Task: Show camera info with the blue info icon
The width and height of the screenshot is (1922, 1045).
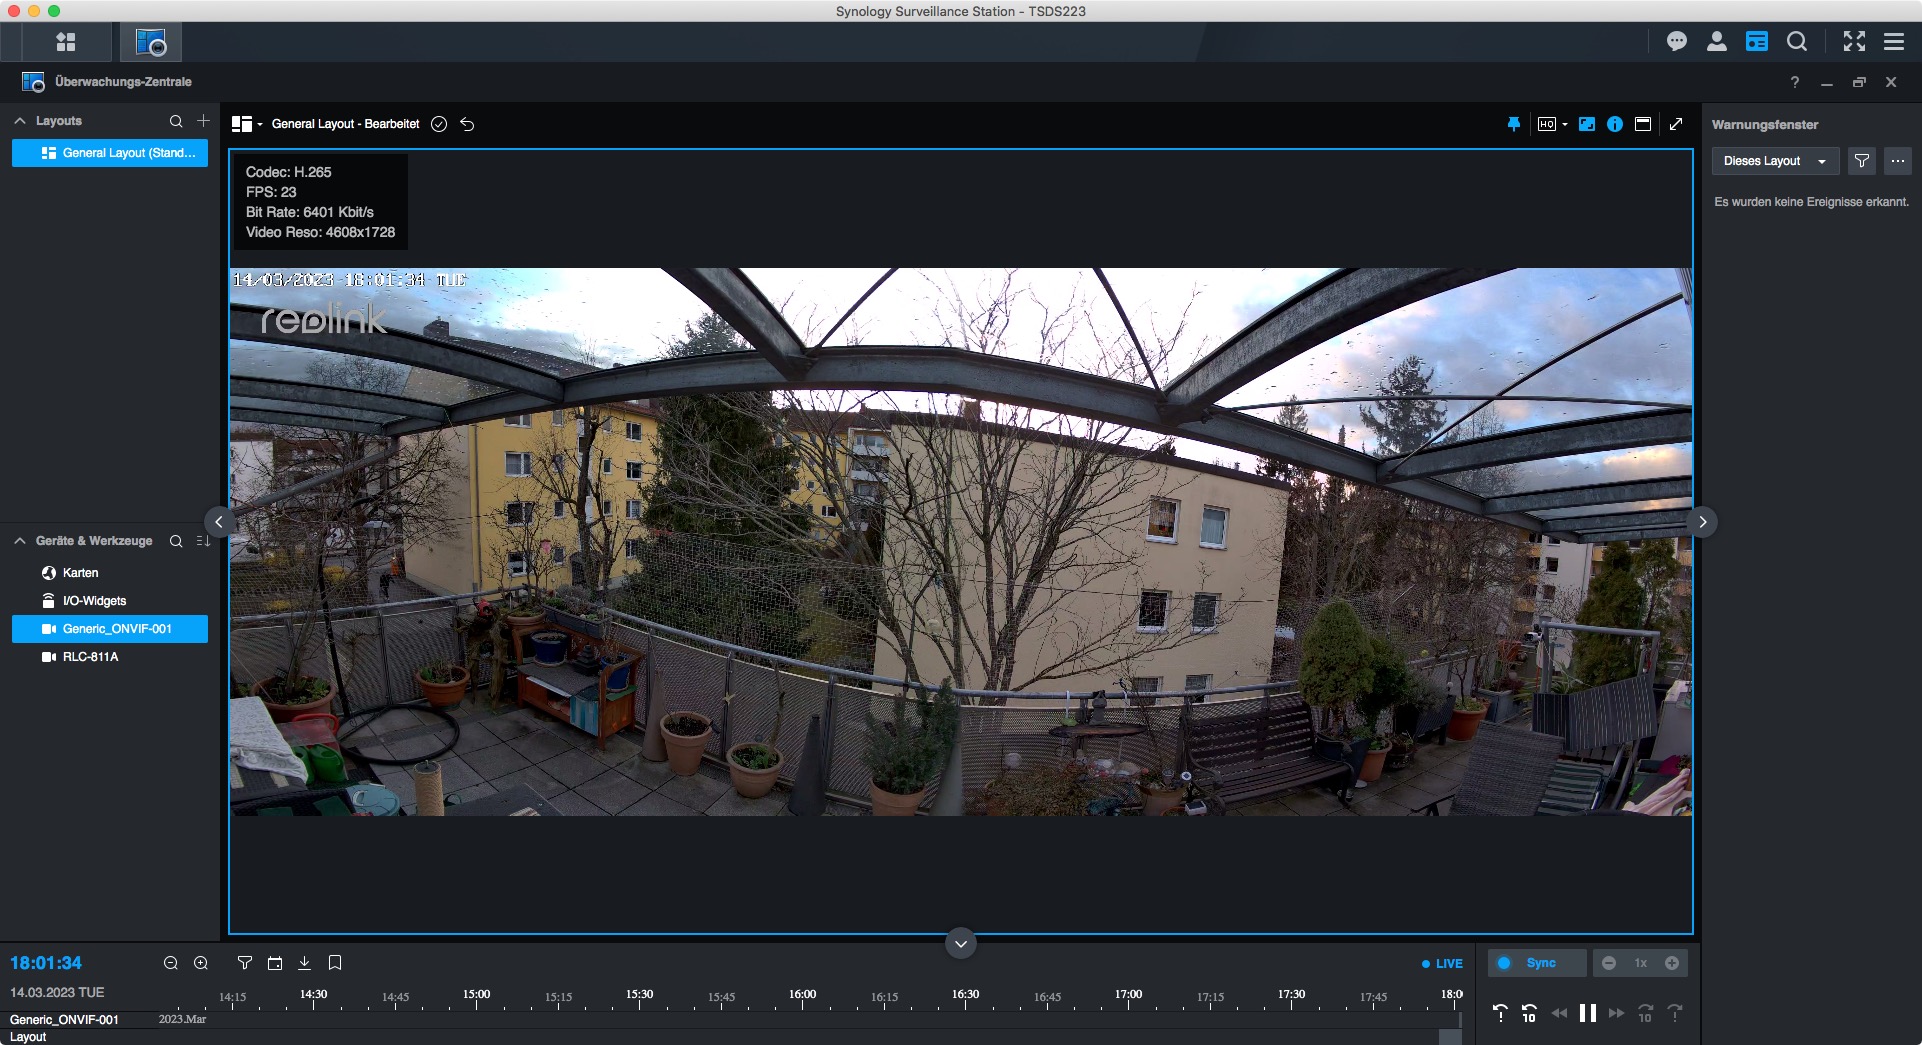Action: click(x=1615, y=124)
